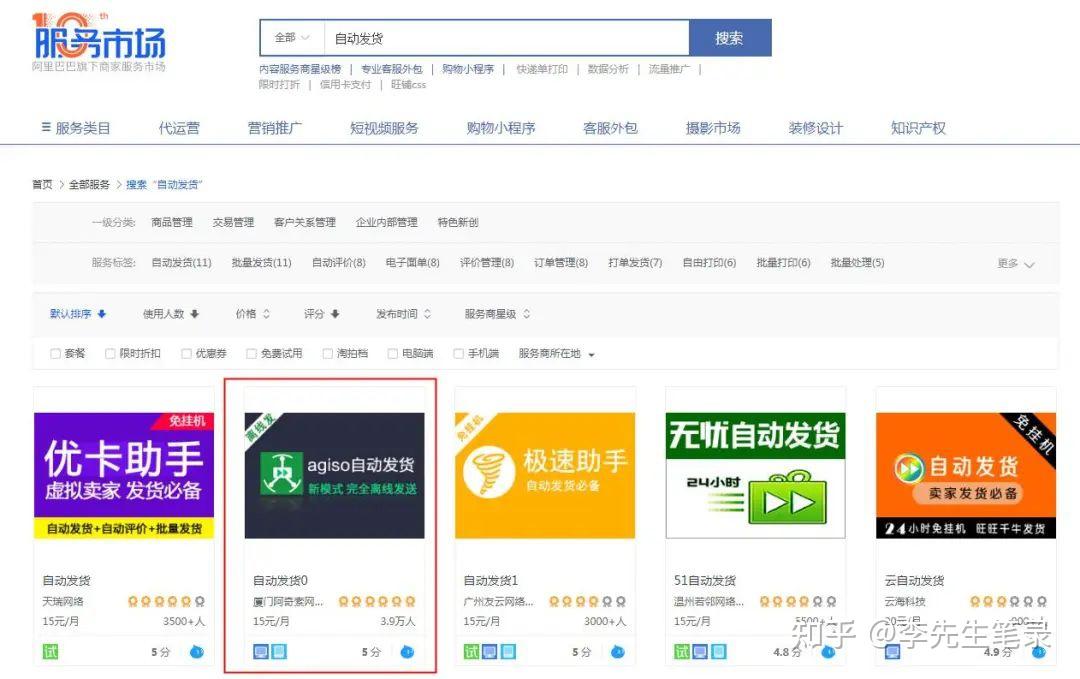Open the 购物小程序 link under the search box
The width and height of the screenshot is (1080, 679).
coord(468,69)
